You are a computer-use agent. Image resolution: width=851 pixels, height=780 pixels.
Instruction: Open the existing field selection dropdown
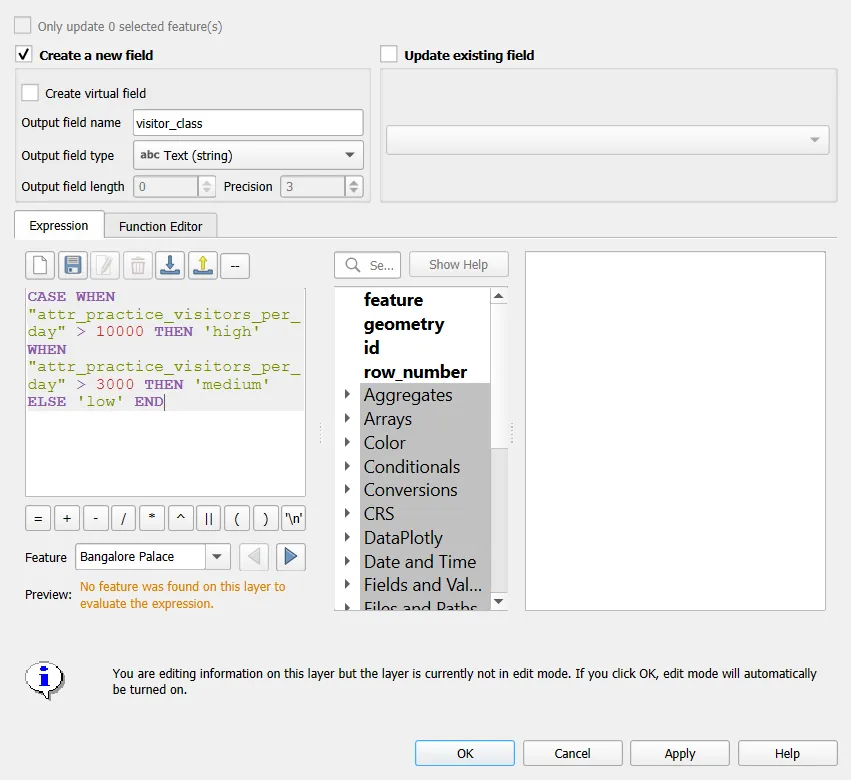click(607, 140)
